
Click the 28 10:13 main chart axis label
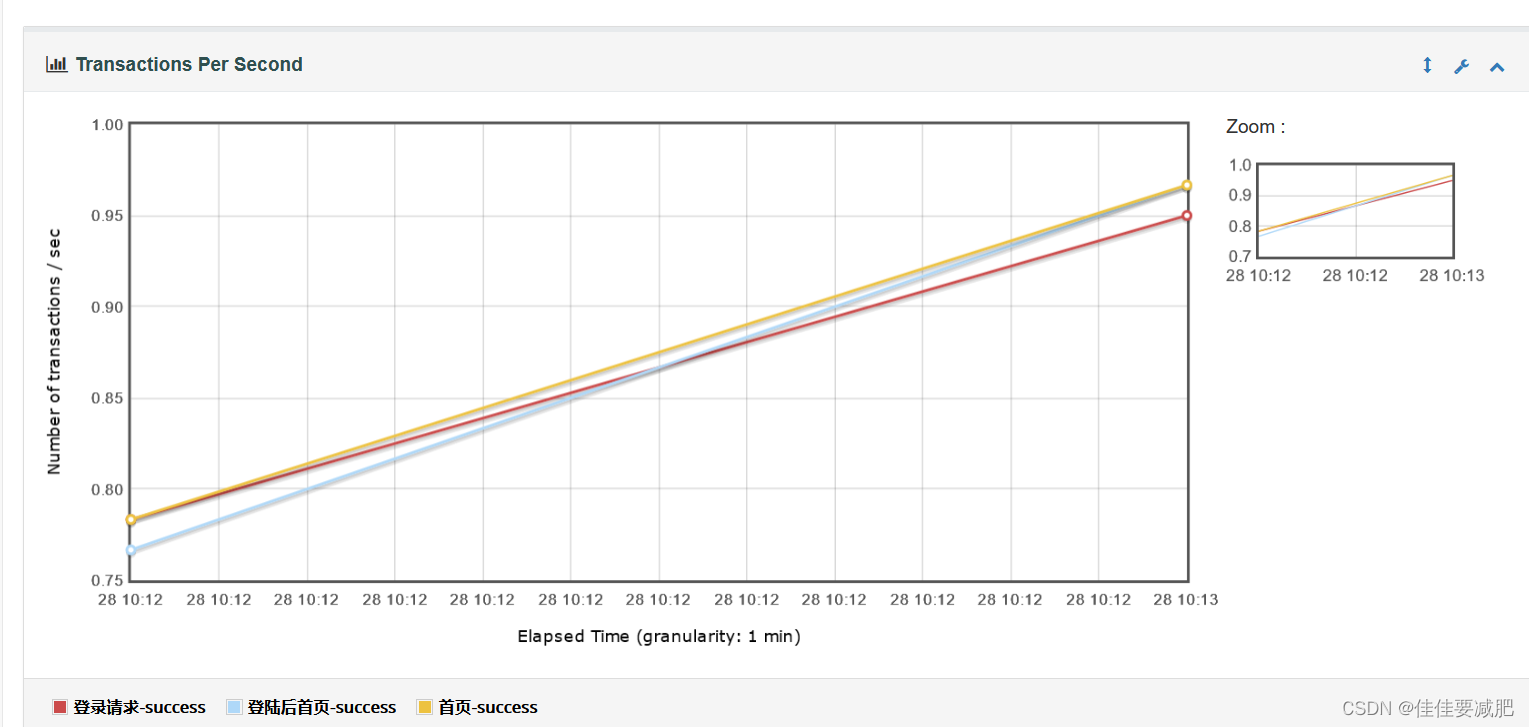tap(1185, 599)
